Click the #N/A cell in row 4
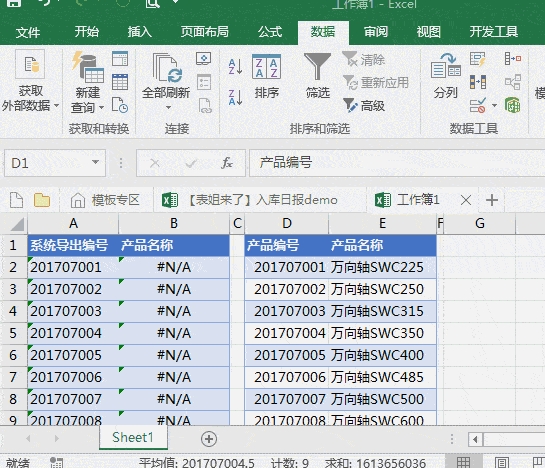The image size is (545, 468). coord(174,311)
